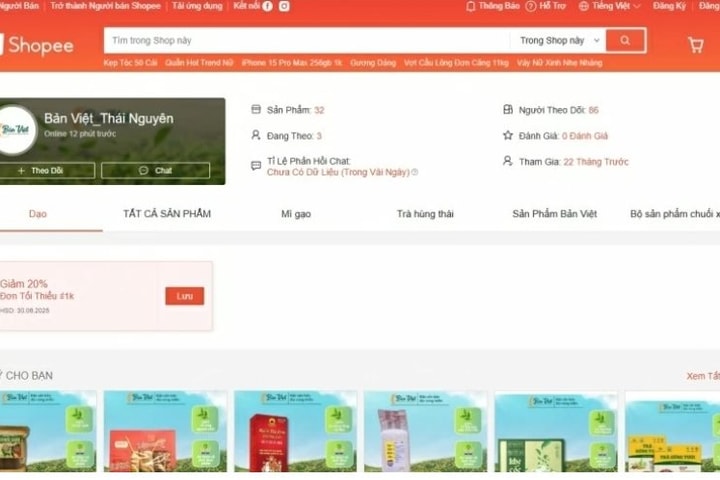
Task: Click 0 Đánh Giá rating text
Action: [x=585, y=136]
